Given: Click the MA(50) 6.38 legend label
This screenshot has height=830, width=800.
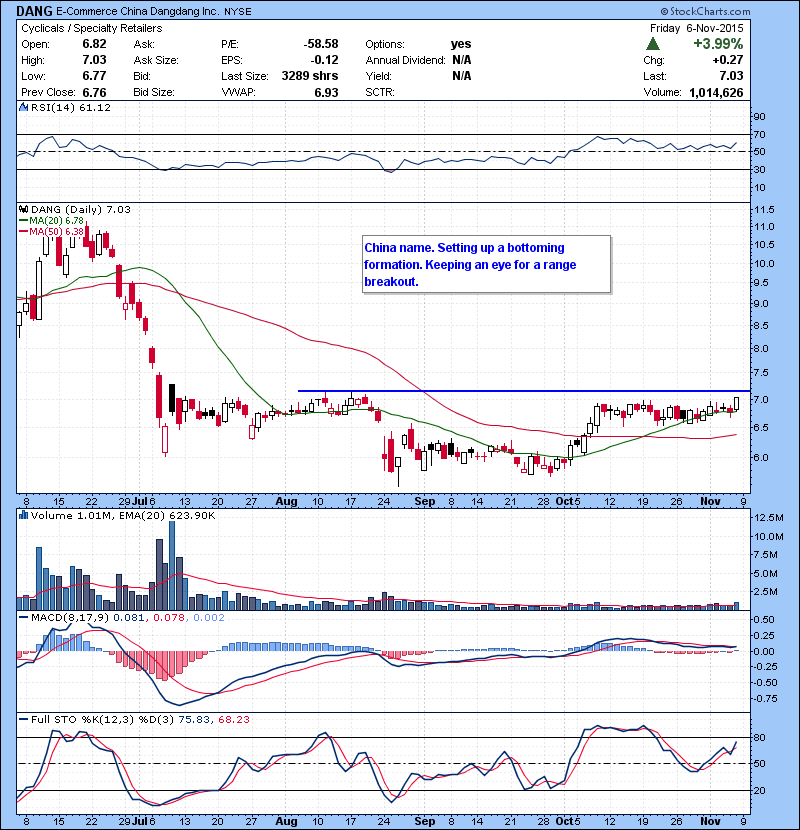Looking at the screenshot, I should tap(56, 231).
